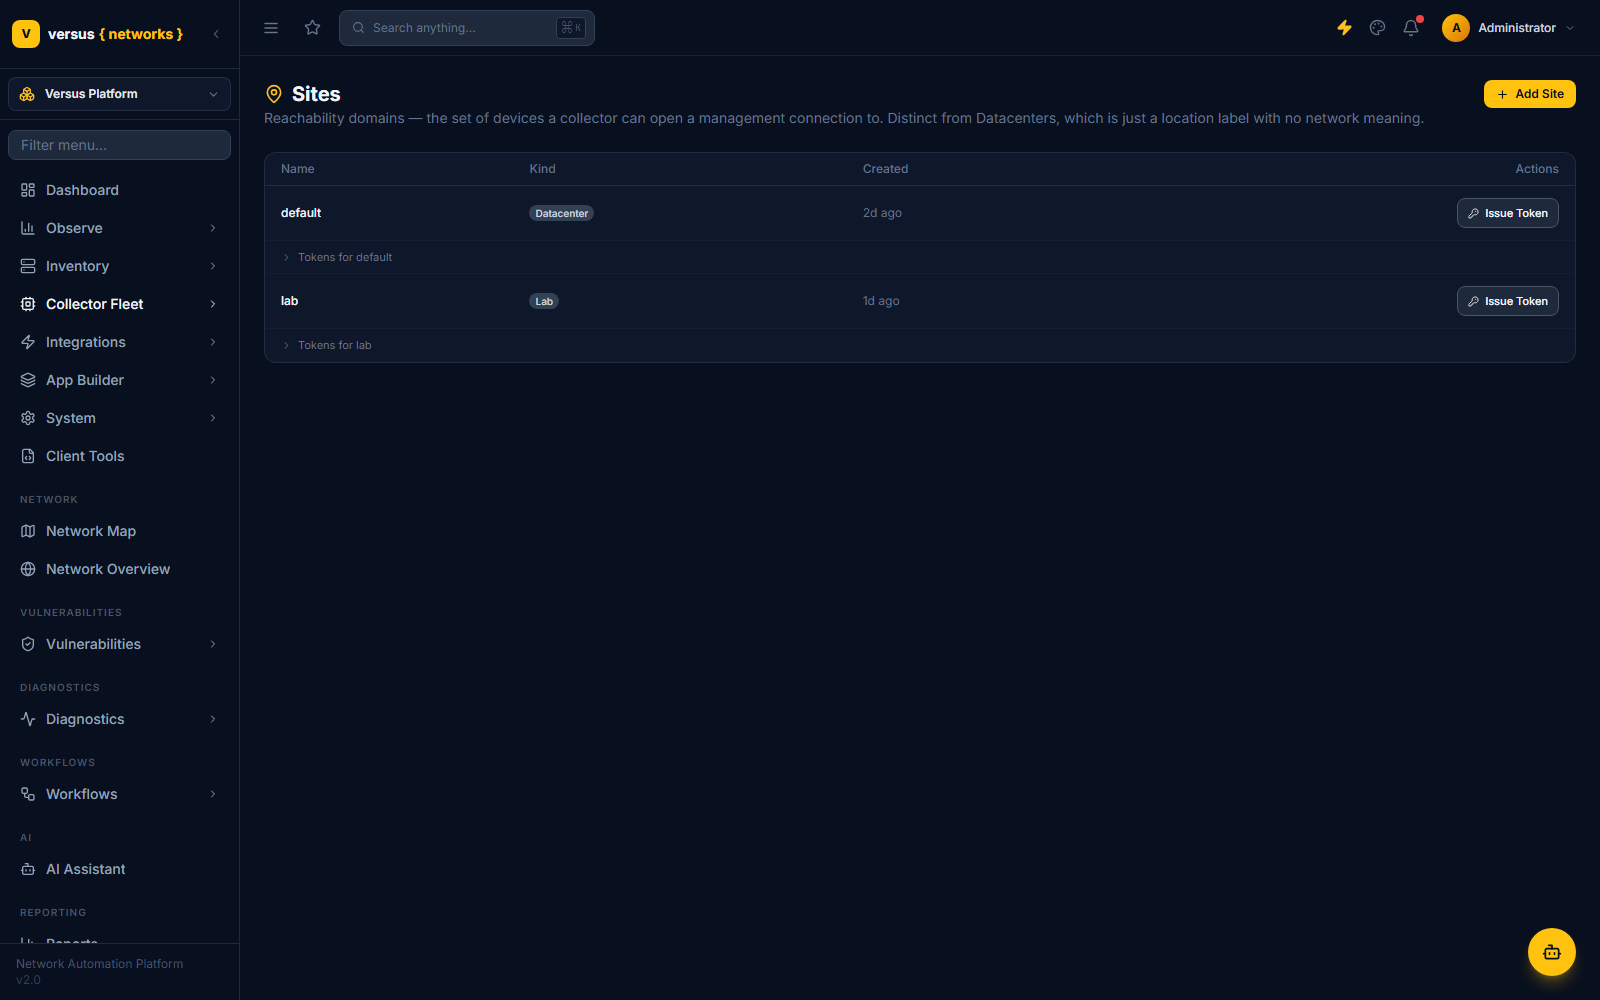The width and height of the screenshot is (1600, 1000).
Task: Expand the Workflows submenu chevron
Action: [x=213, y=794]
